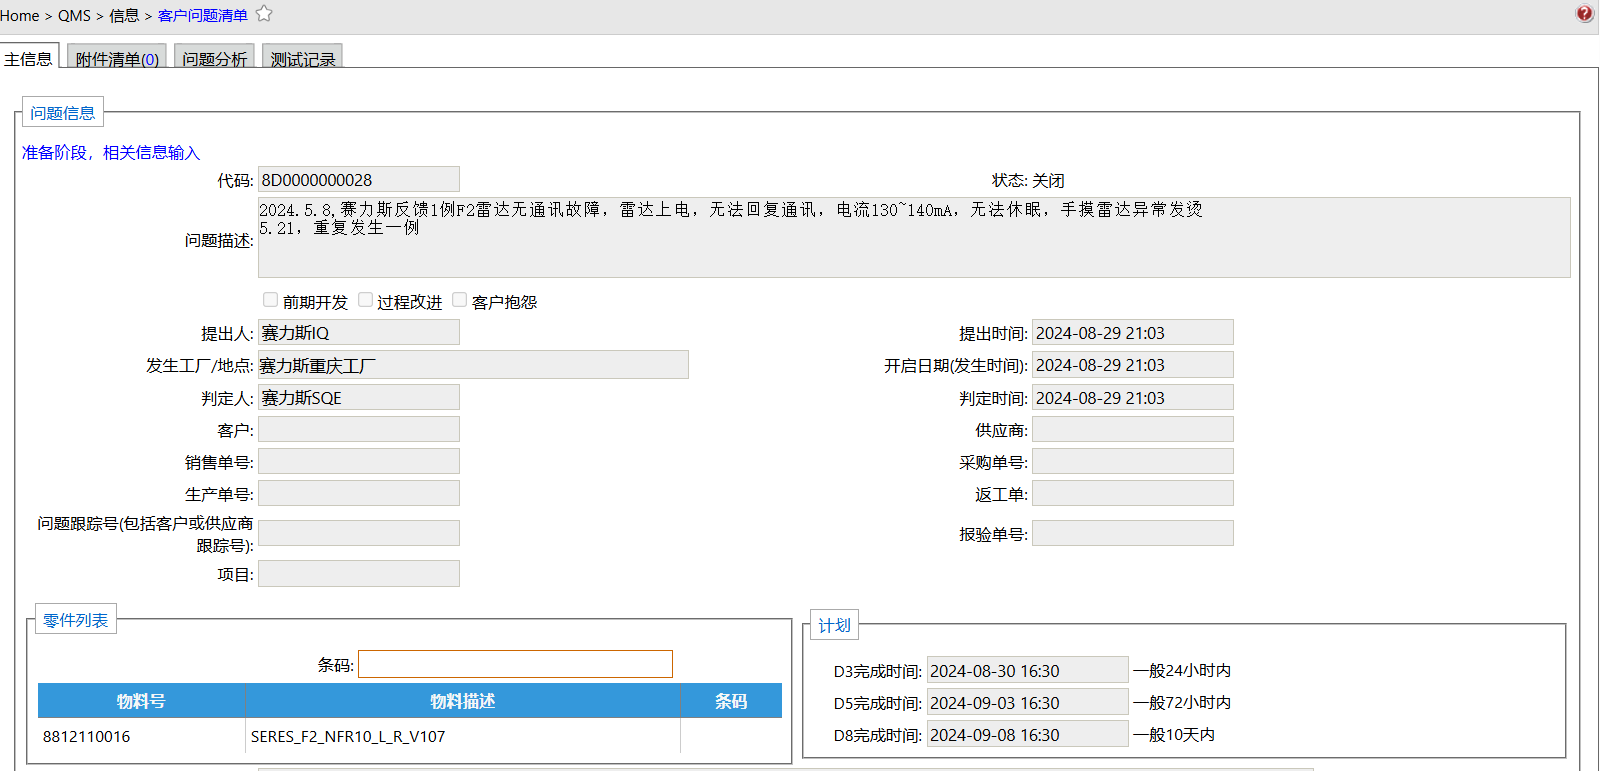The image size is (1600, 771).
Task: Click the 代码 field 8D0000000028
Action: click(359, 180)
